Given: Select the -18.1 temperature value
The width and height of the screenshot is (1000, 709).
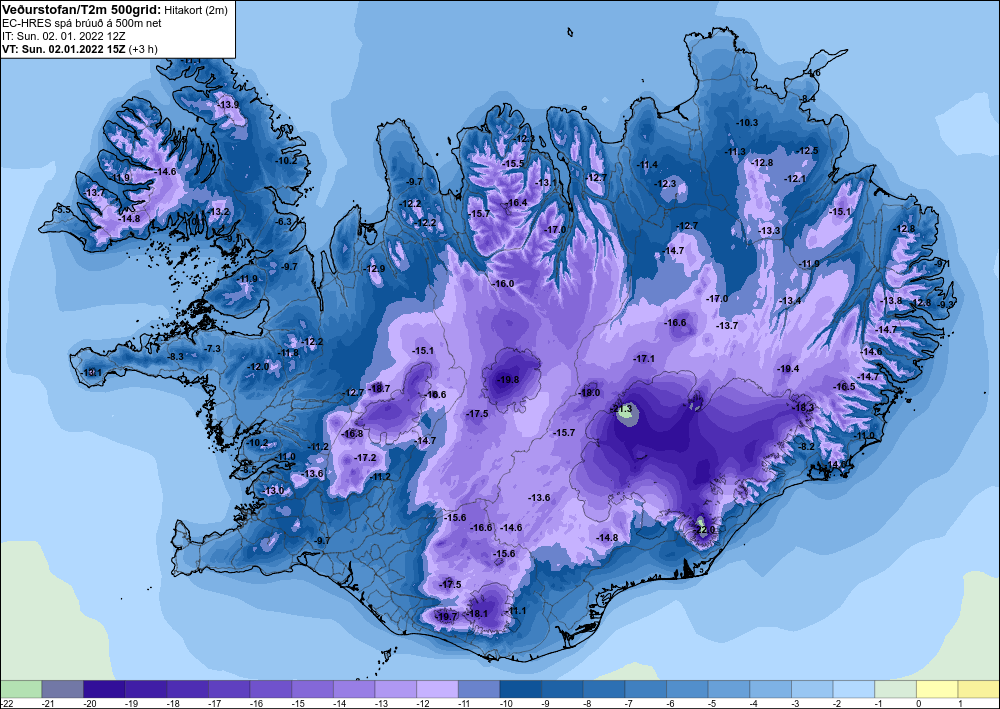Looking at the screenshot, I should [x=477, y=614].
